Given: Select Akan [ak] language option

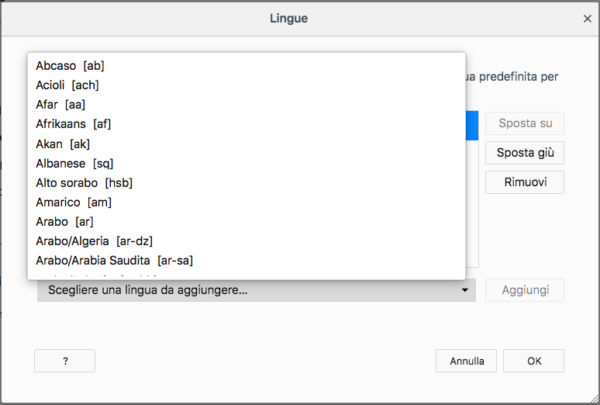Looking at the screenshot, I should pos(62,144).
